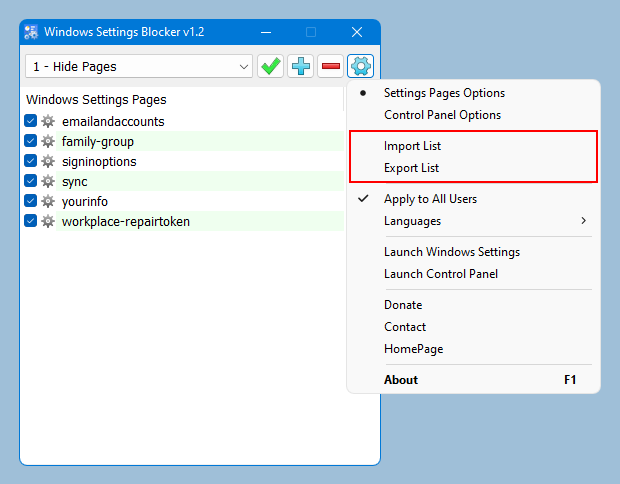The height and width of the screenshot is (484, 620).
Task: Click the gear options menu icon
Action: [361, 66]
